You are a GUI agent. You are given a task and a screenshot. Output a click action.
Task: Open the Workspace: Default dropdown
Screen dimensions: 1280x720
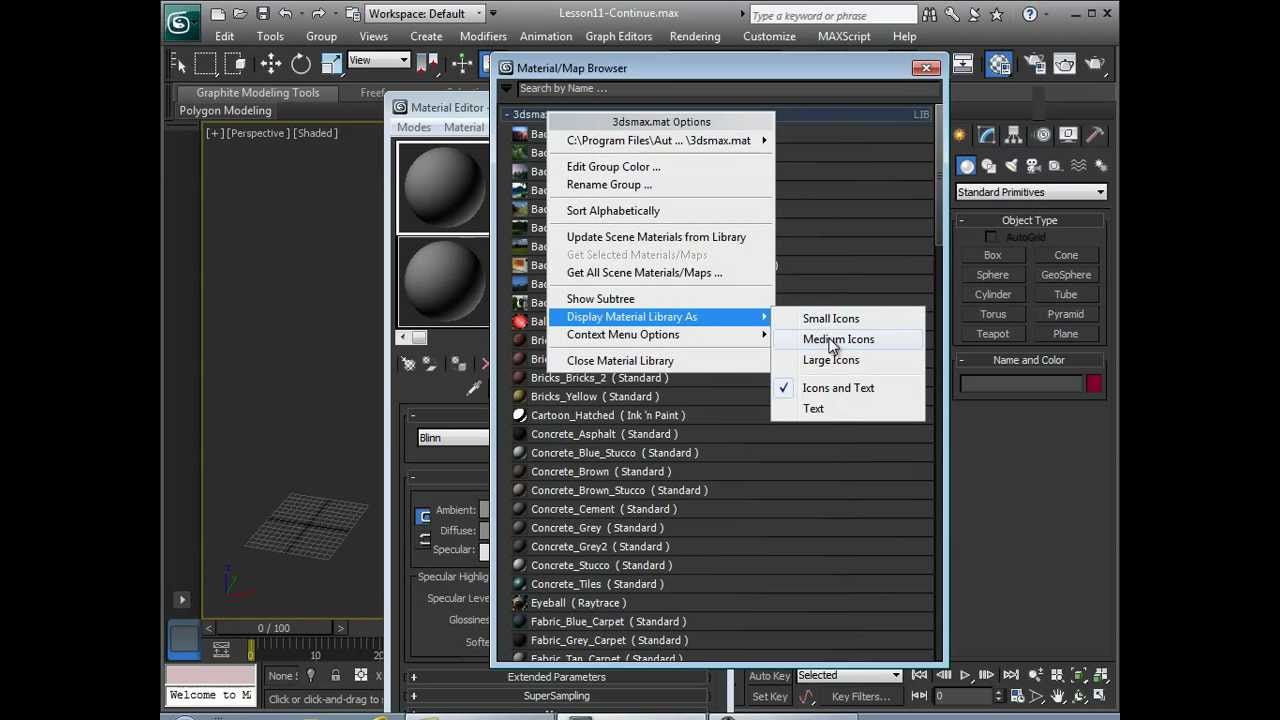tap(426, 14)
